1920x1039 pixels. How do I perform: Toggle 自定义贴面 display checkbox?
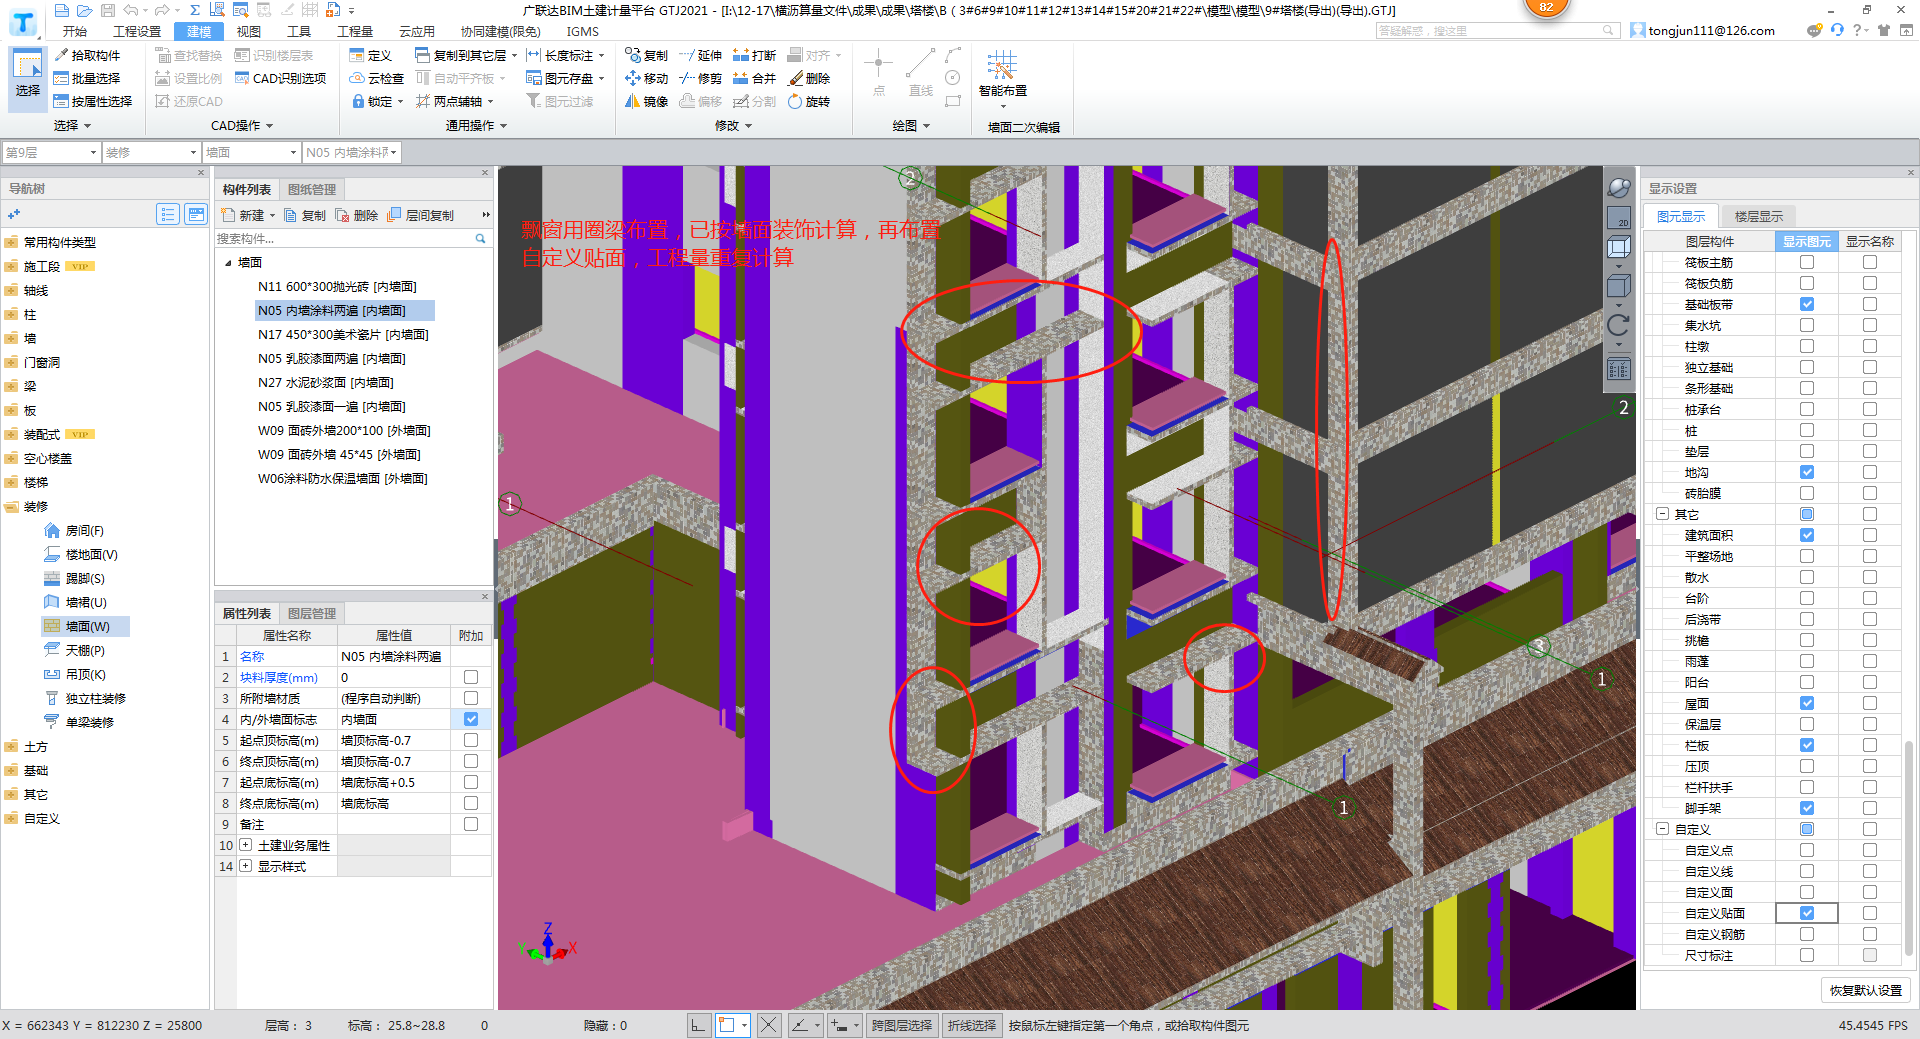tap(1806, 913)
